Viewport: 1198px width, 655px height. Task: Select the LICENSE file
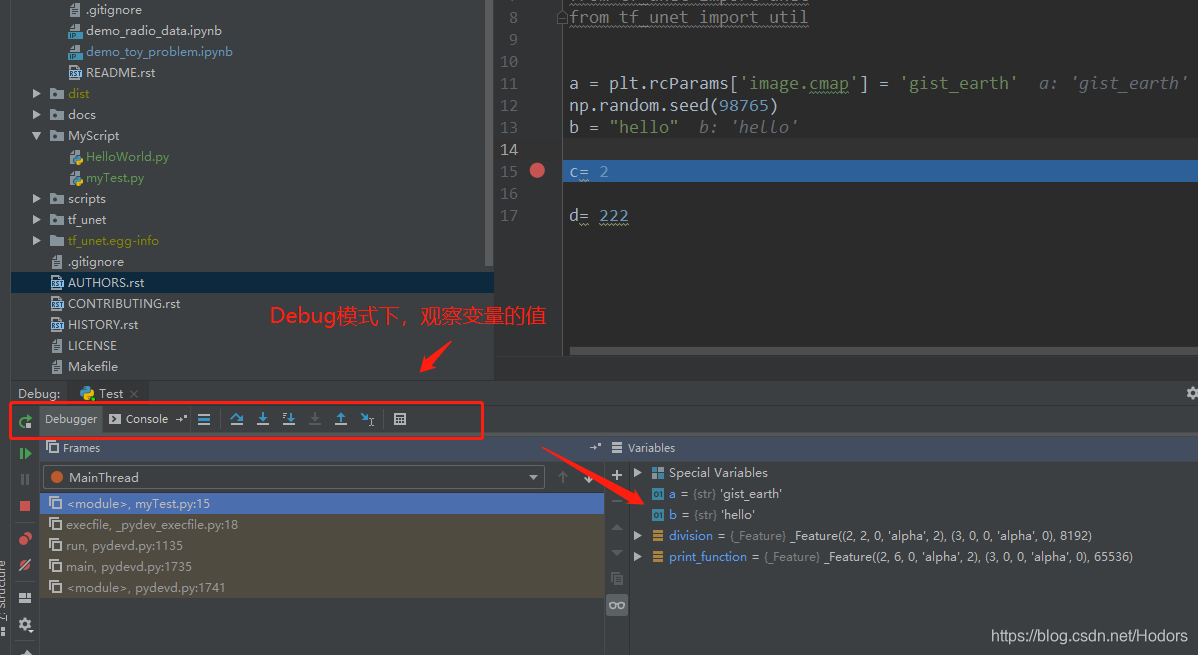point(92,345)
